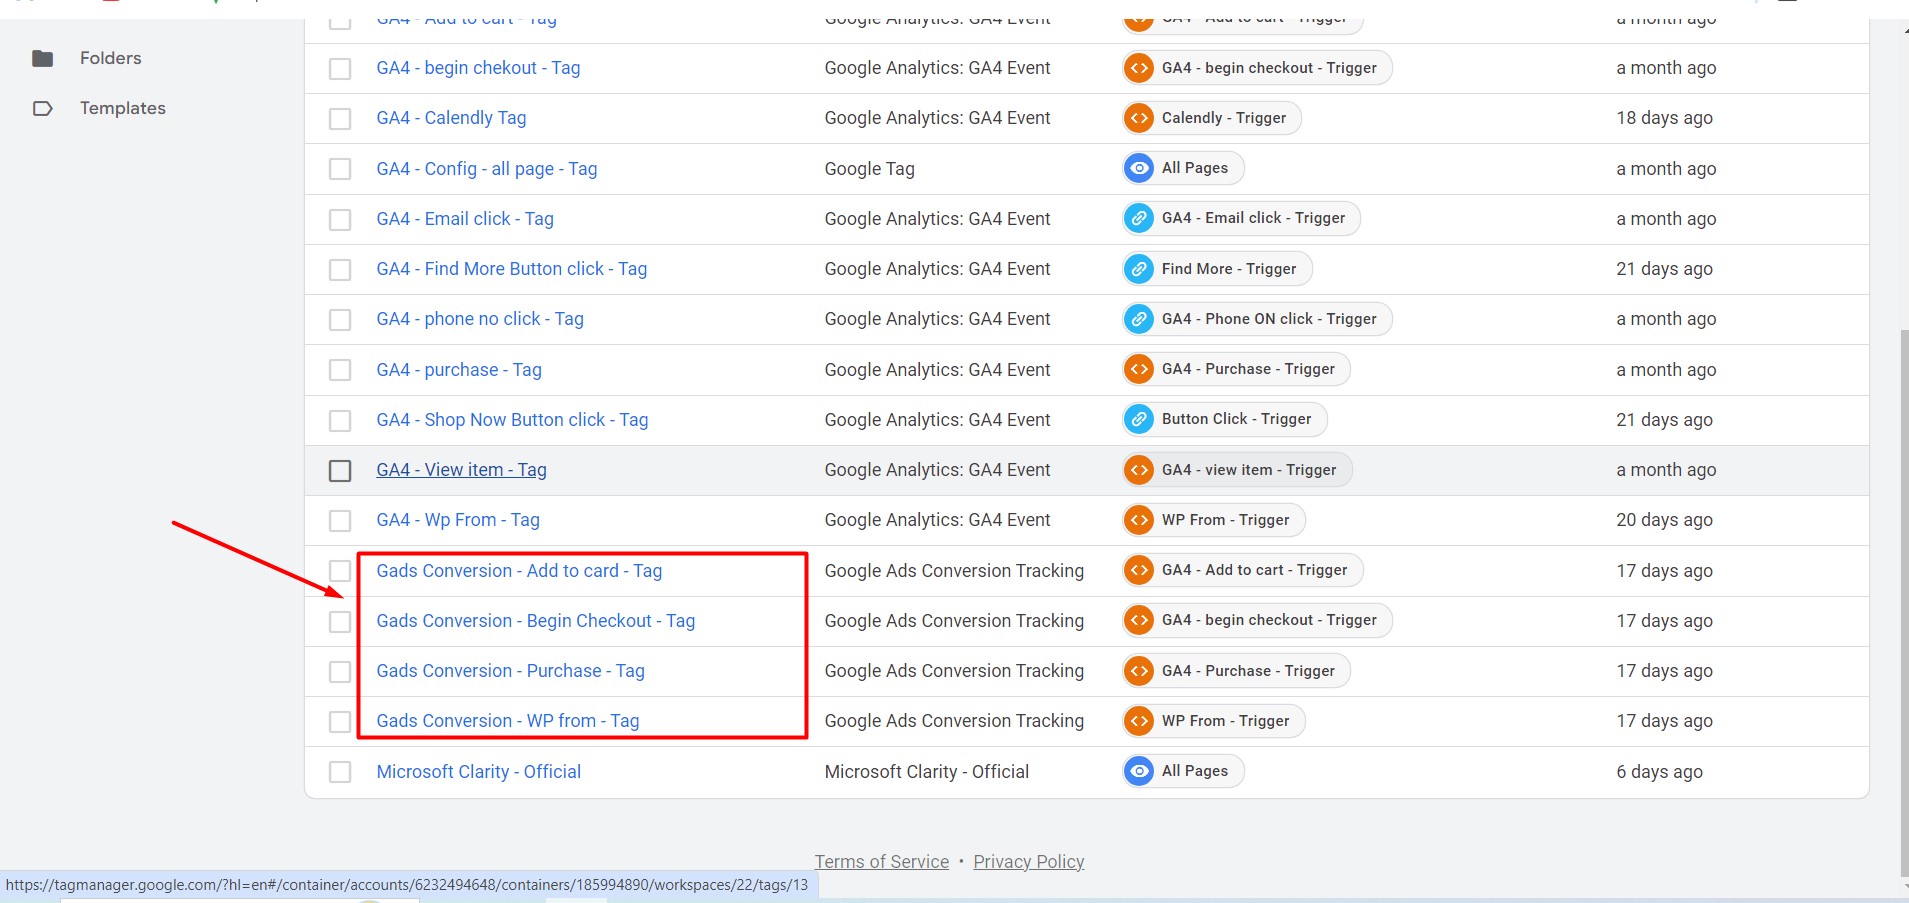Open GA4 - Wp From - Tag
This screenshot has height=903, width=1909.
tap(458, 520)
